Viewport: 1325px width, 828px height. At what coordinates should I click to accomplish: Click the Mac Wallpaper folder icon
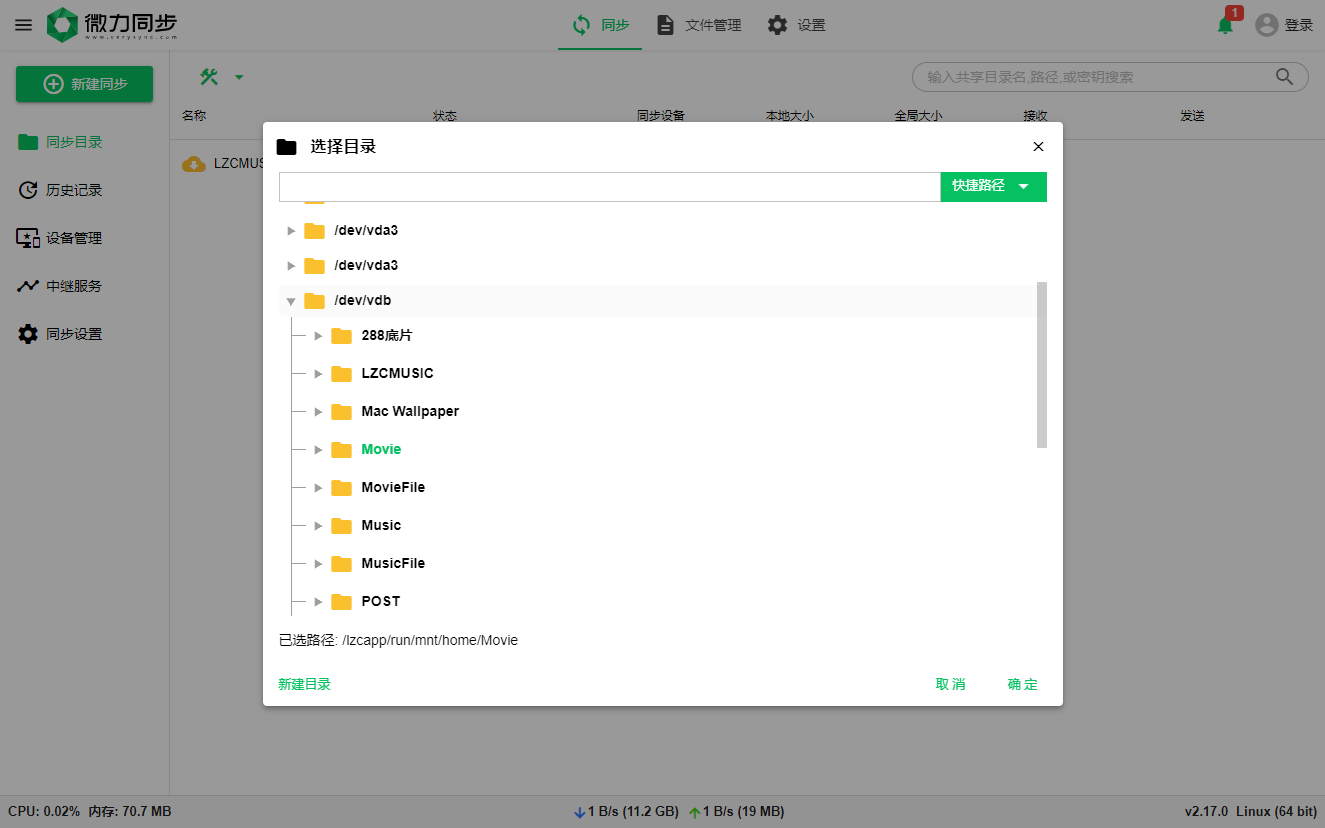point(342,411)
